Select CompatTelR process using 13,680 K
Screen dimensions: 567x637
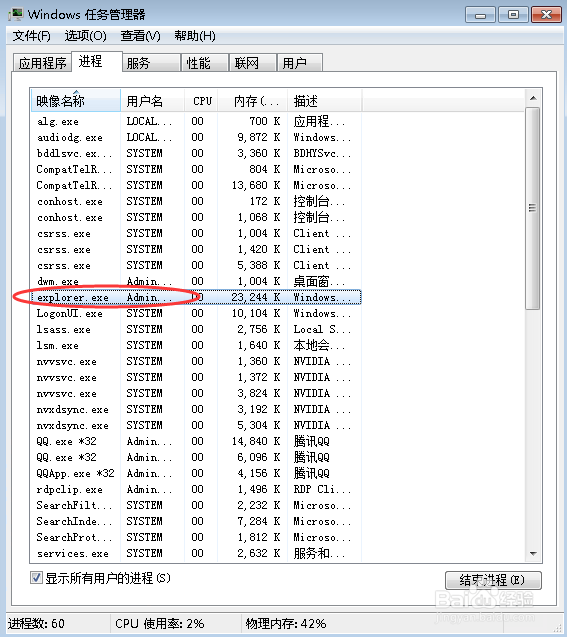tap(196, 185)
